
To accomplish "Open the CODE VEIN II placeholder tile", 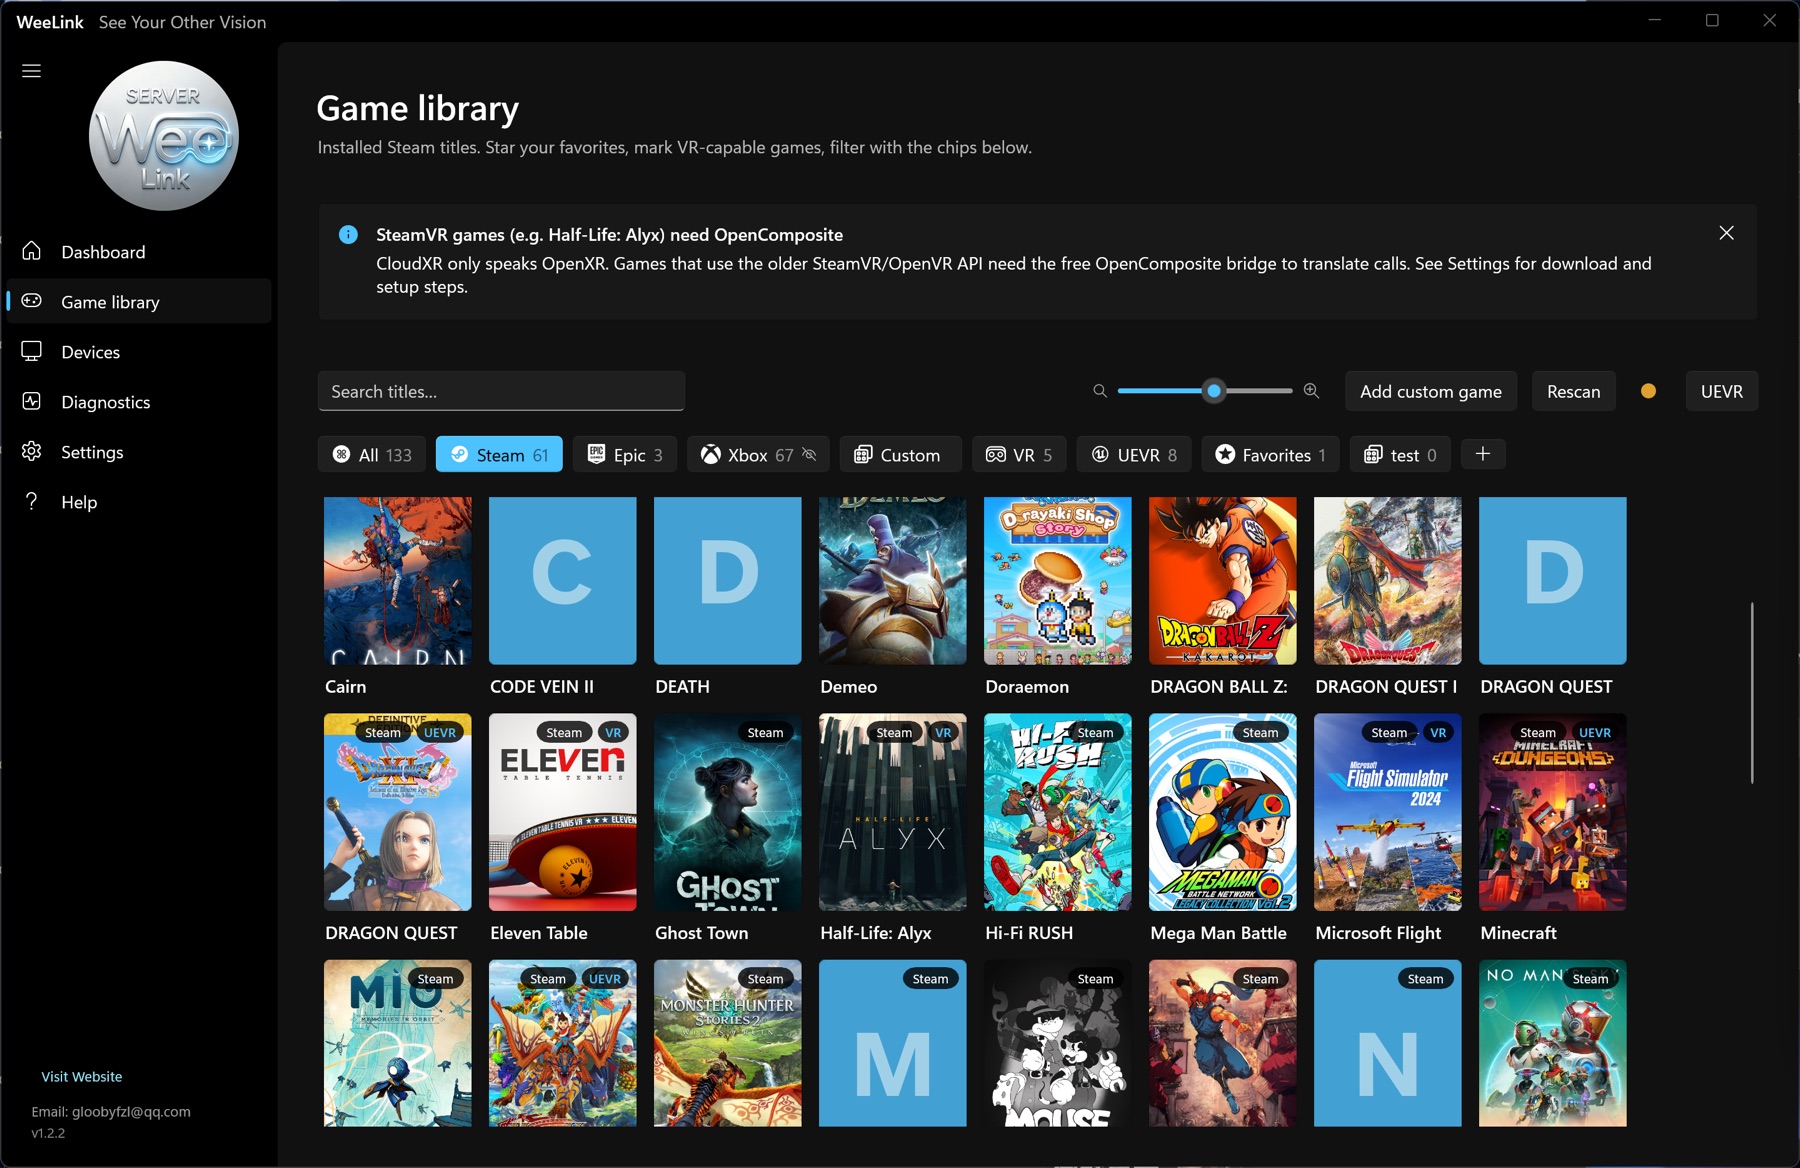I will coord(563,580).
